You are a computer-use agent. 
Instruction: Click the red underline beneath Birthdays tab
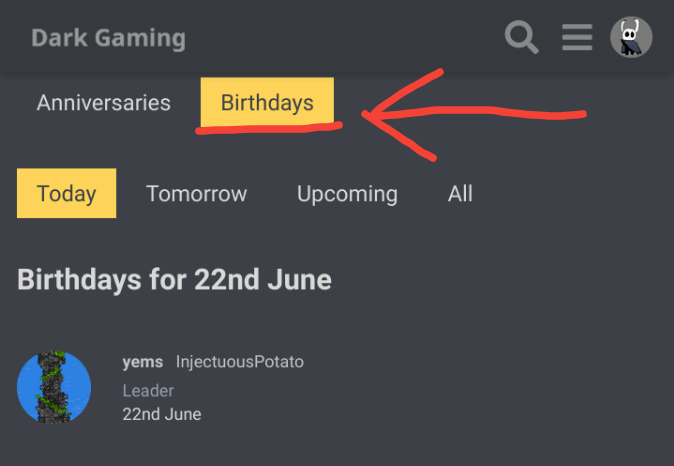(x=269, y=128)
